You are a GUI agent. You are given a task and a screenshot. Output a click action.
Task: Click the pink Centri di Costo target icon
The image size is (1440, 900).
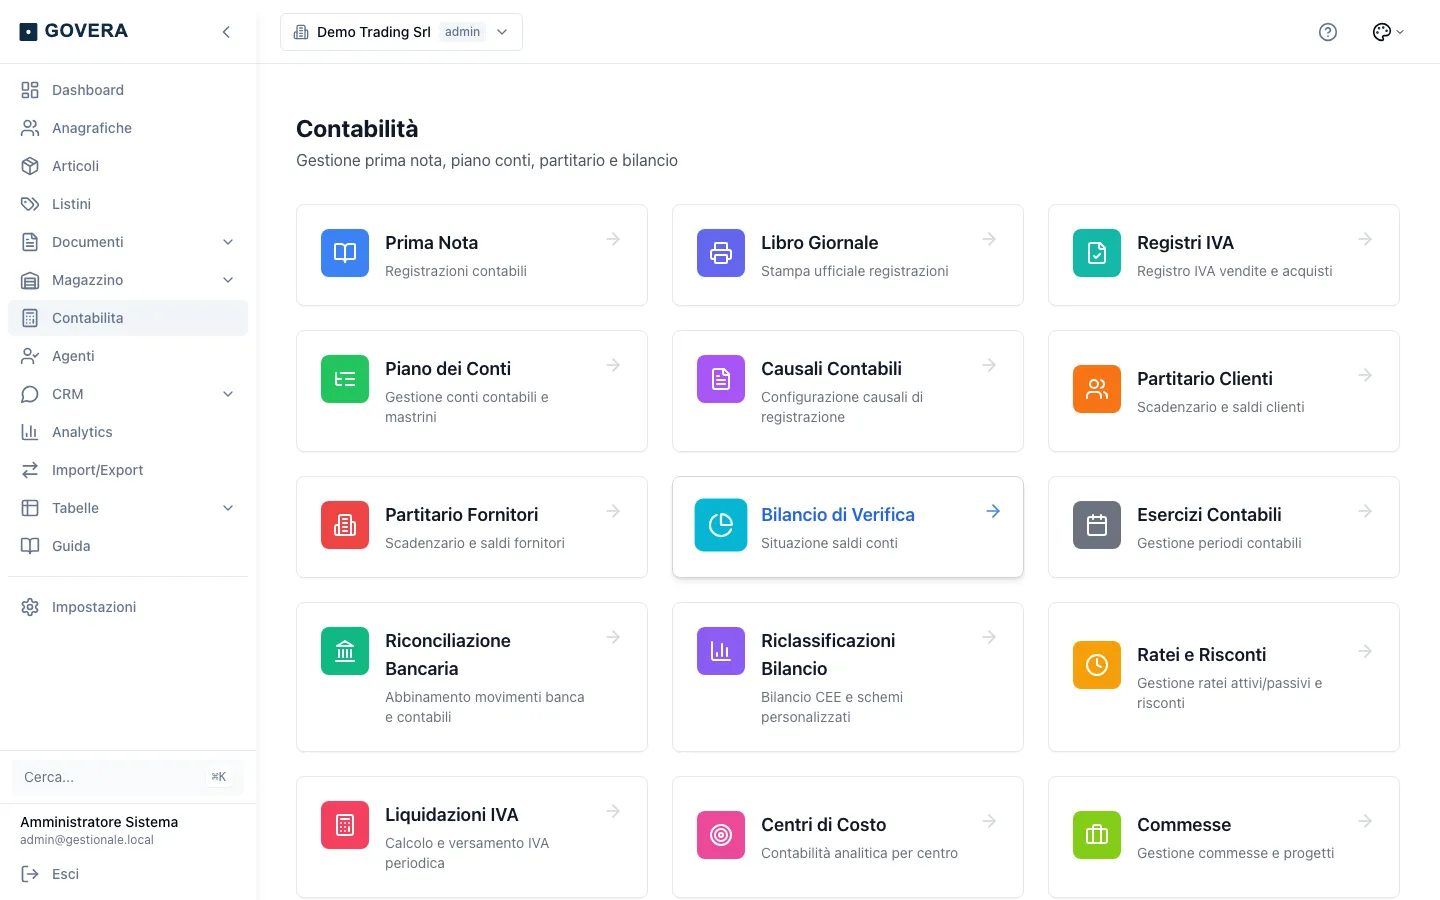(x=721, y=835)
